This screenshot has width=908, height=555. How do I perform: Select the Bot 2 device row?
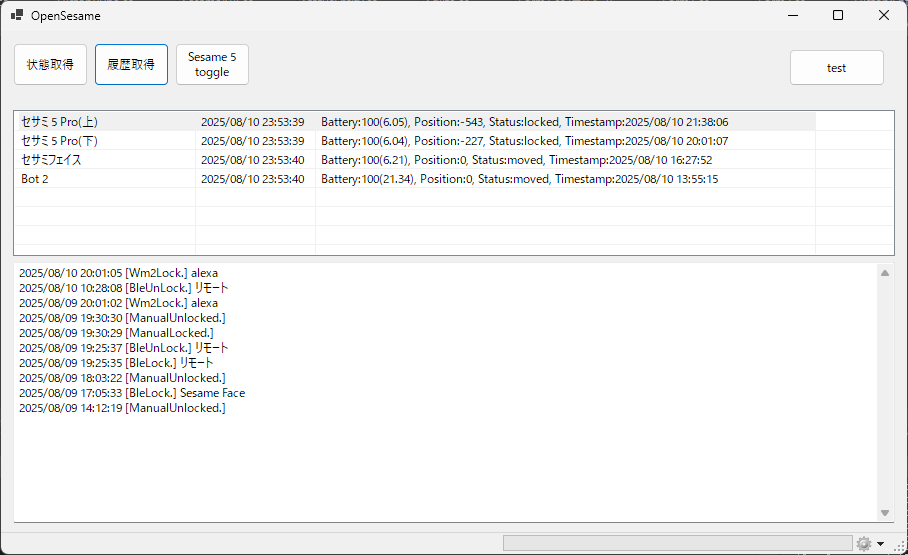[417, 179]
